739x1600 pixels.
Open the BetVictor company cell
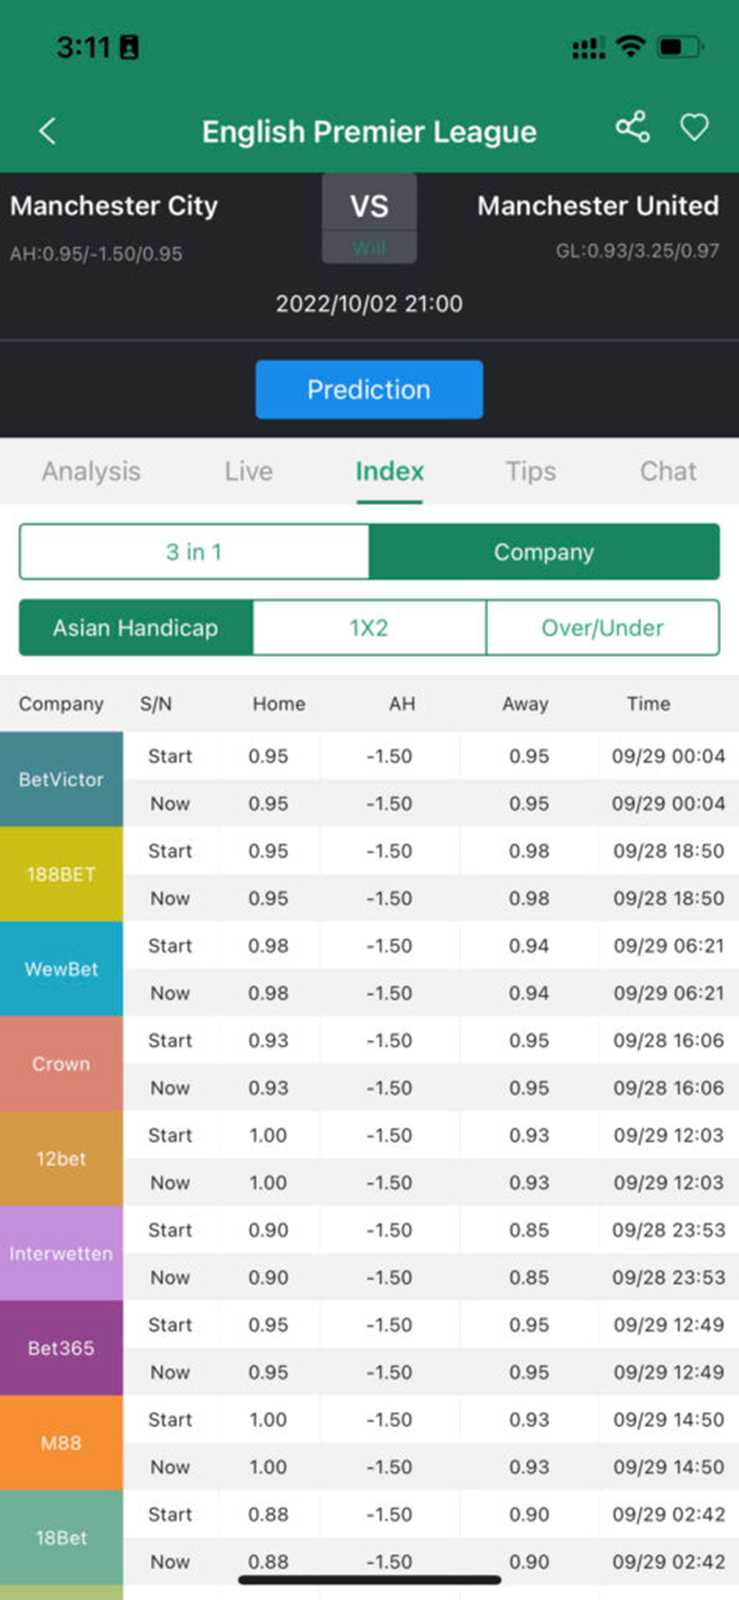[61, 779]
